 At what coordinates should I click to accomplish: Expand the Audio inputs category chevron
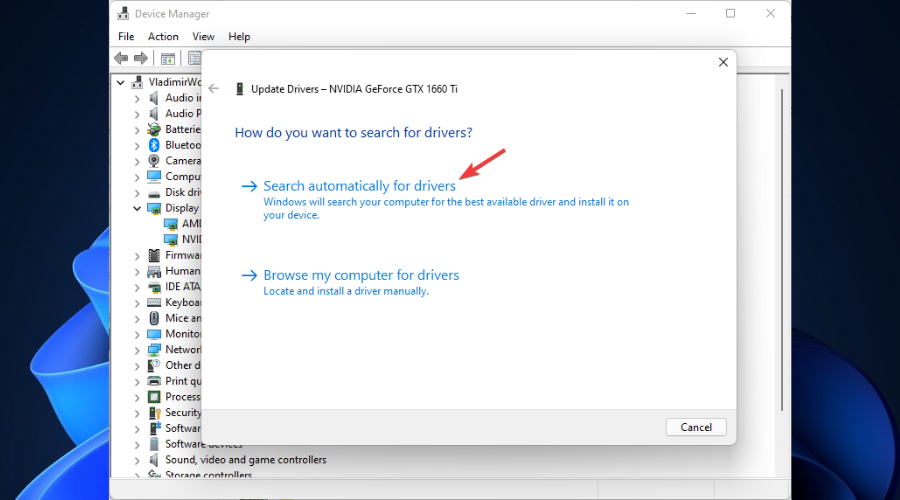[137, 99]
